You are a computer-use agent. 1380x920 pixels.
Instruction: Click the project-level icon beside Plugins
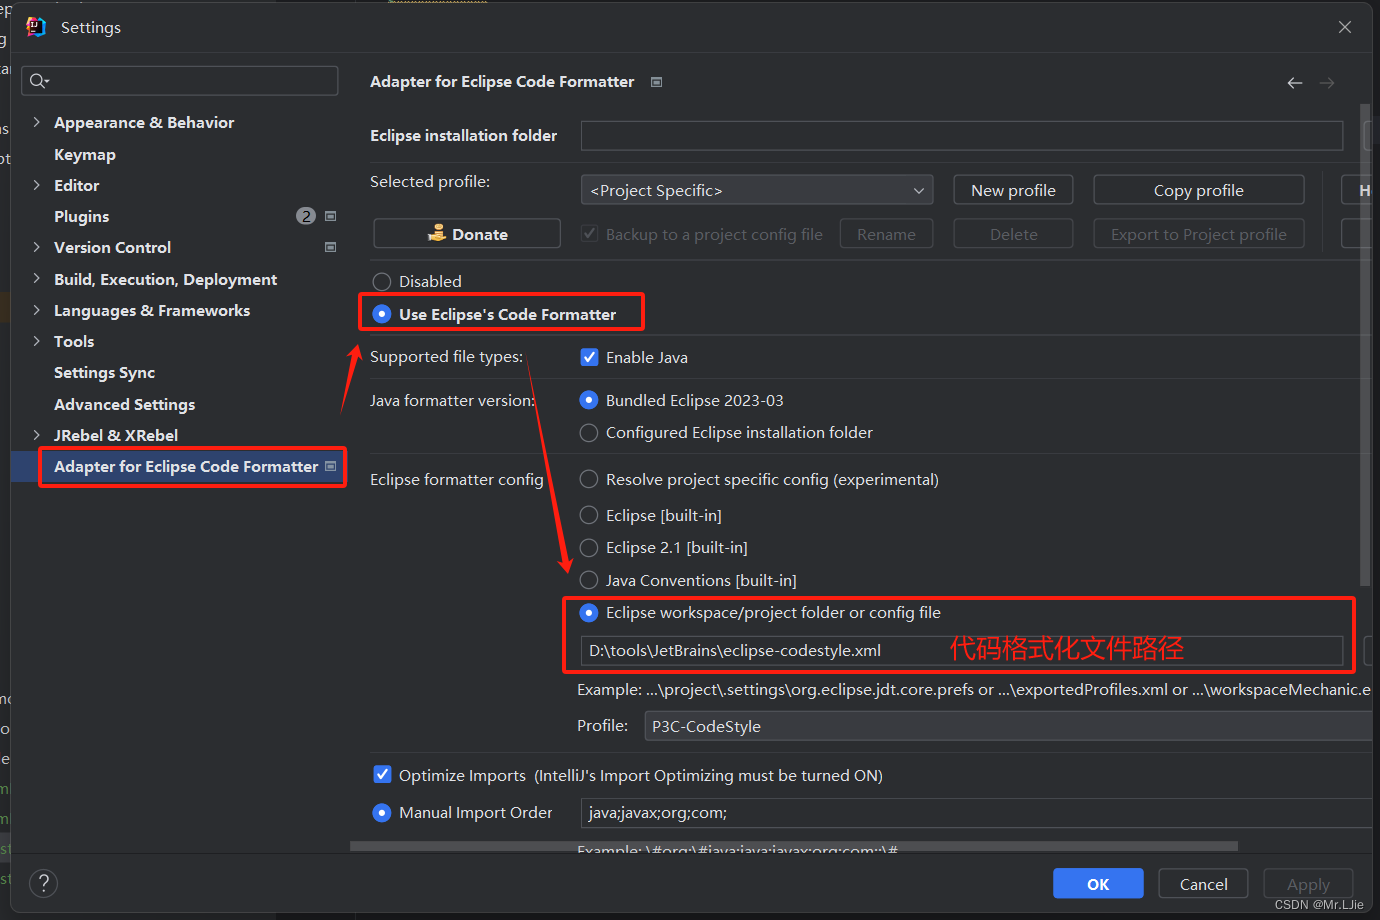click(x=331, y=216)
